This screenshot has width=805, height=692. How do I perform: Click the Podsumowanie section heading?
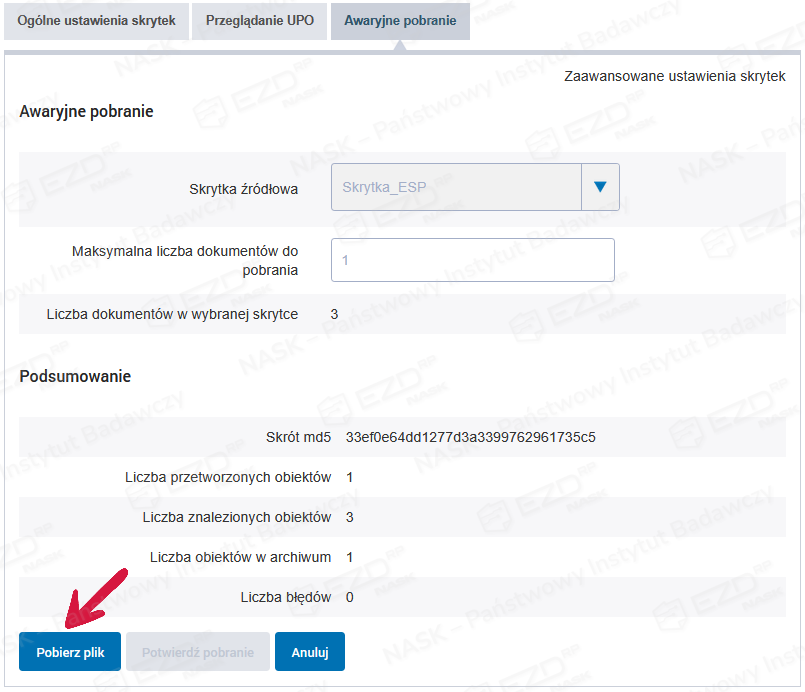(x=75, y=376)
